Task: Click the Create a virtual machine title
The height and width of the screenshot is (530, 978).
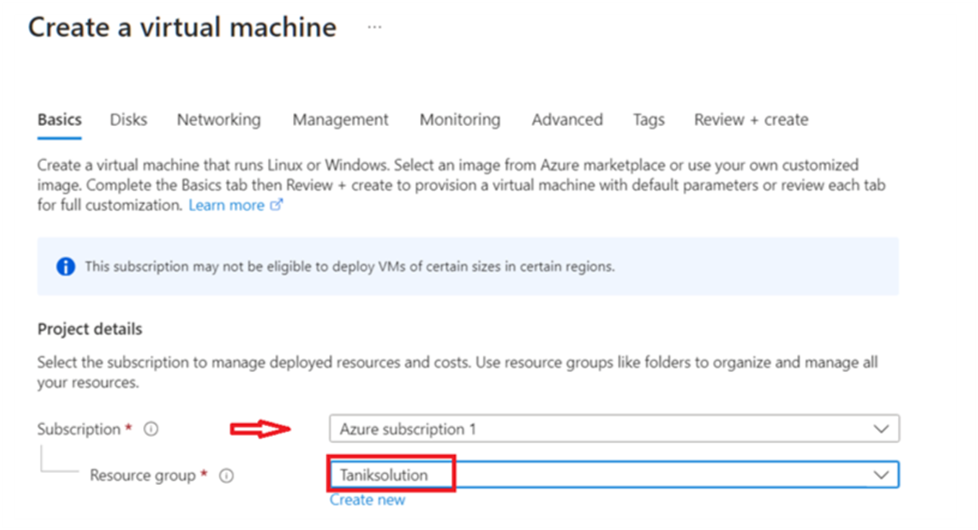Action: (x=182, y=27)
